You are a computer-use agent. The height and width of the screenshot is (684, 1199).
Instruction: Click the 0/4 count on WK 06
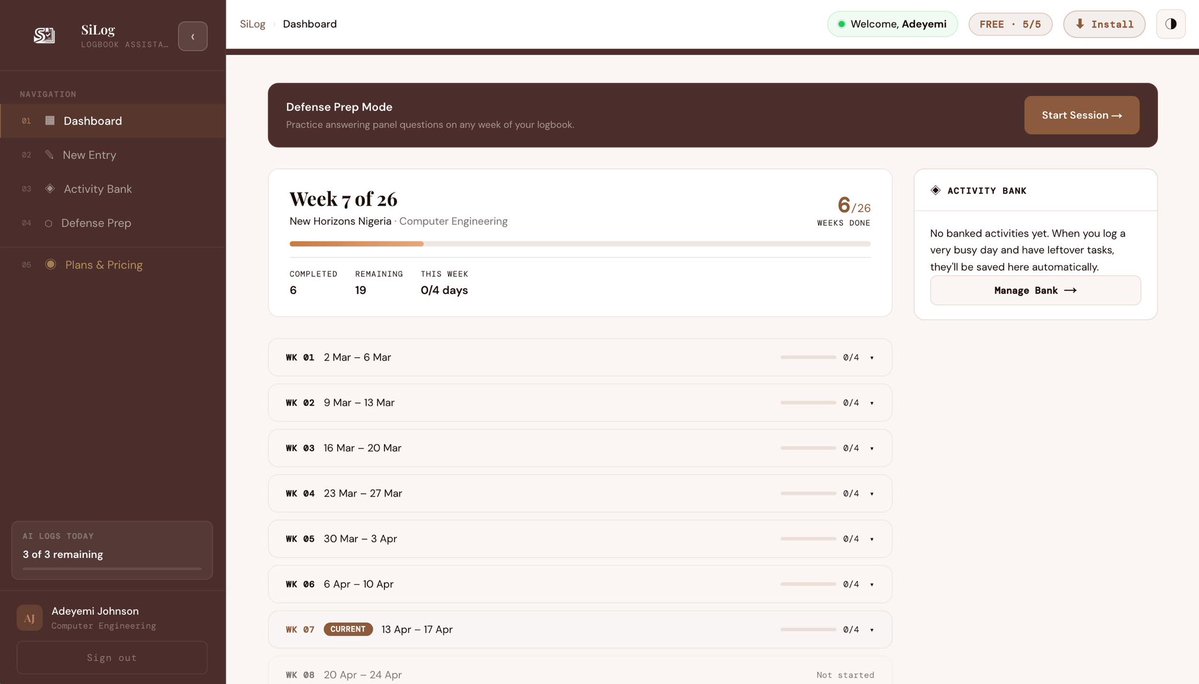coord(851,585)
